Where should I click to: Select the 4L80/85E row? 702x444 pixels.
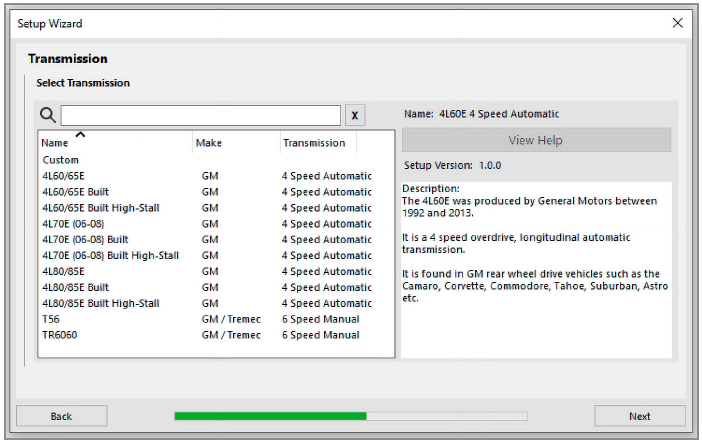216,271
